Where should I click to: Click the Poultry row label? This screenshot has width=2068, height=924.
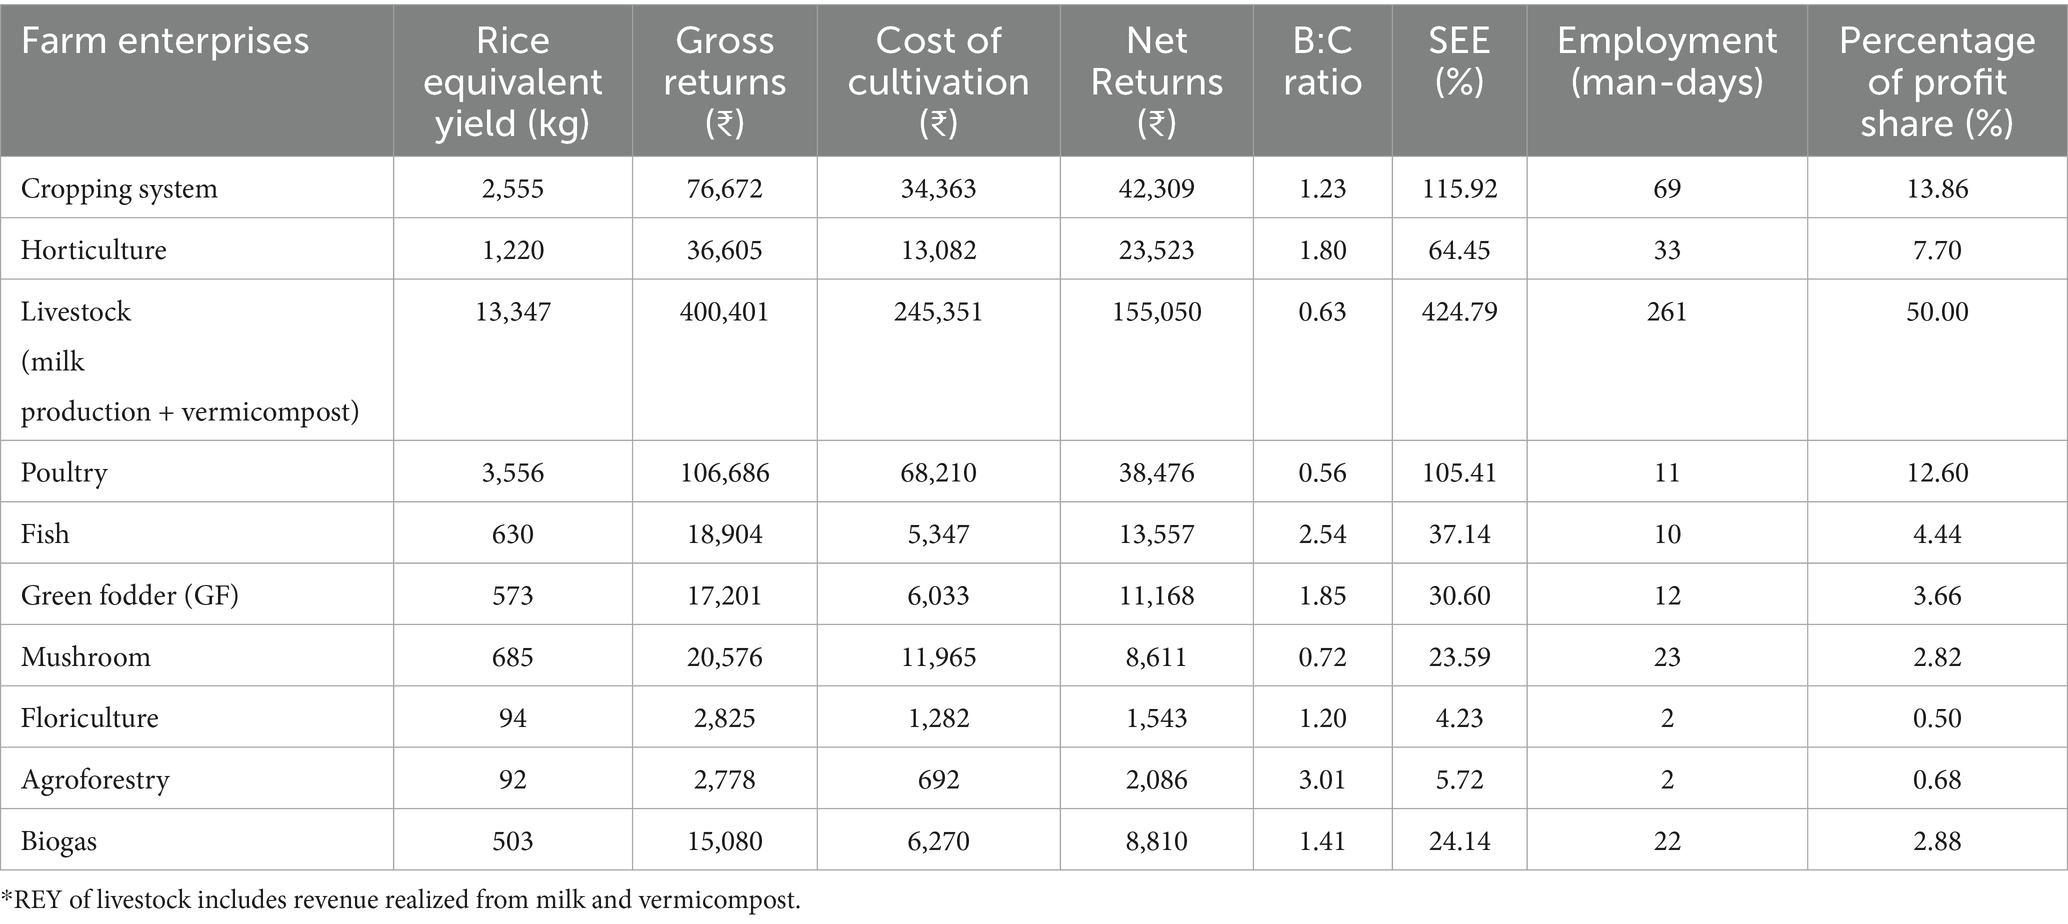[x=64, y=473]
